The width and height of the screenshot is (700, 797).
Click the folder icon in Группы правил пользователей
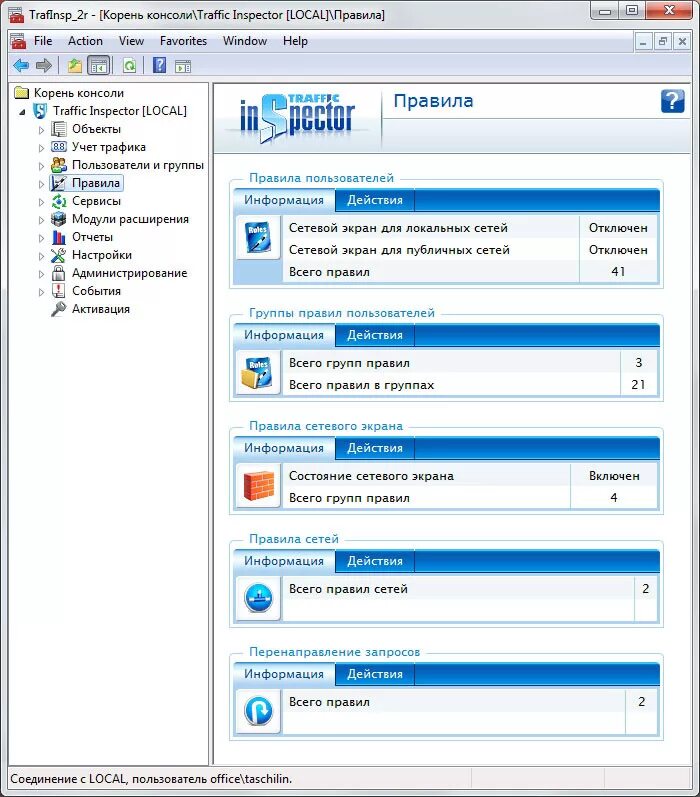257,373
